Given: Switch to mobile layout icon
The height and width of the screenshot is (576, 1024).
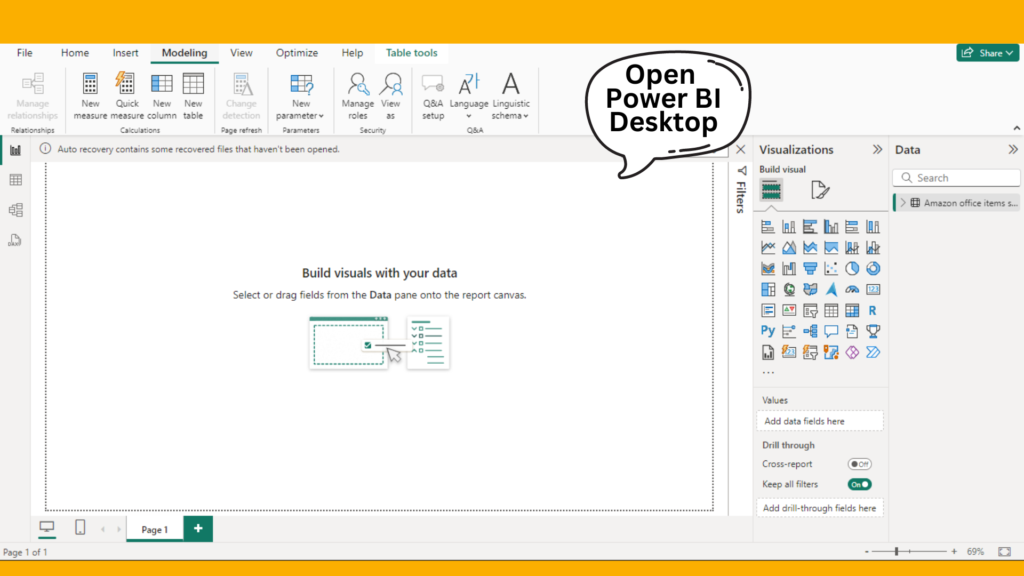Looking at the screenshot, I should tap(80, 527).
